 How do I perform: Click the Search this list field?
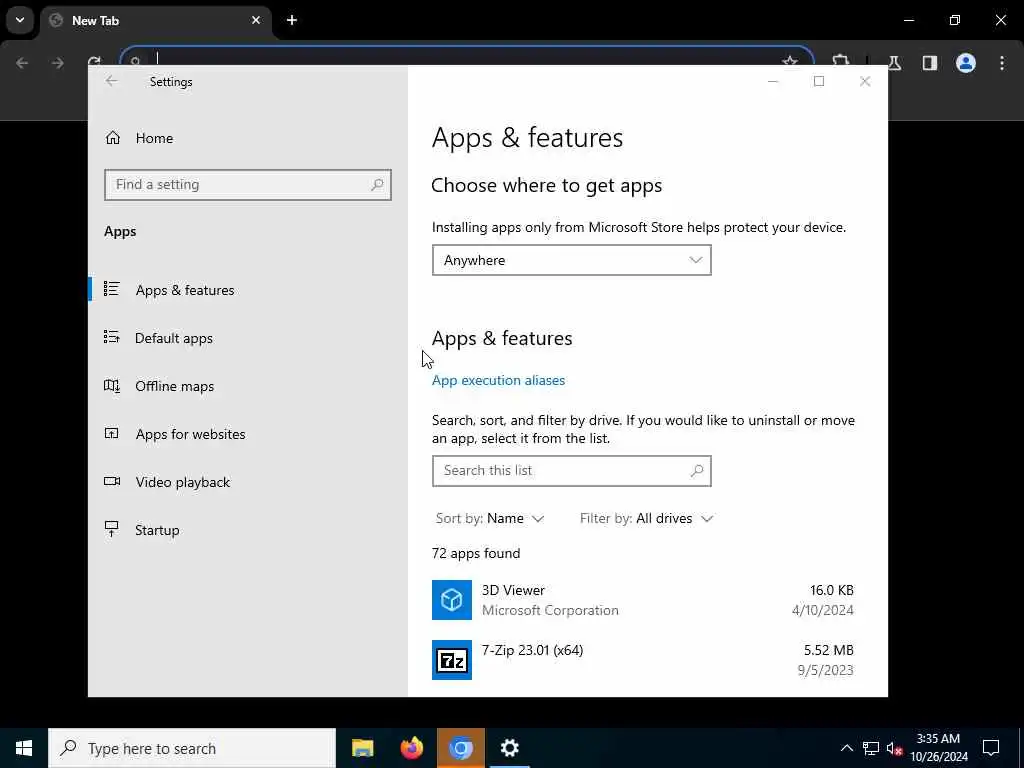tap(571, 471)
